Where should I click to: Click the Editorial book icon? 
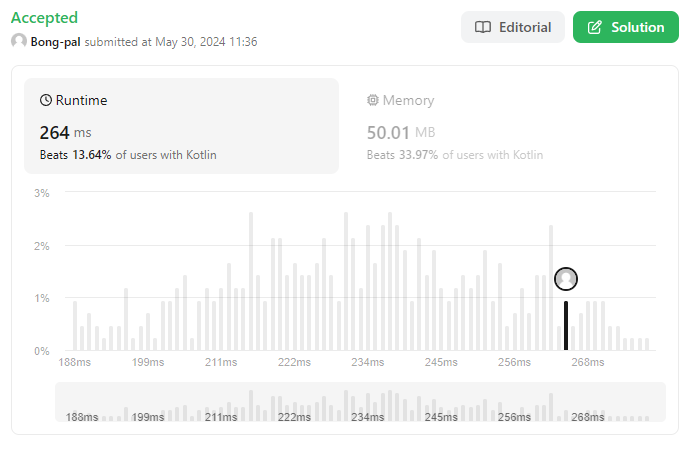point(483,27)
